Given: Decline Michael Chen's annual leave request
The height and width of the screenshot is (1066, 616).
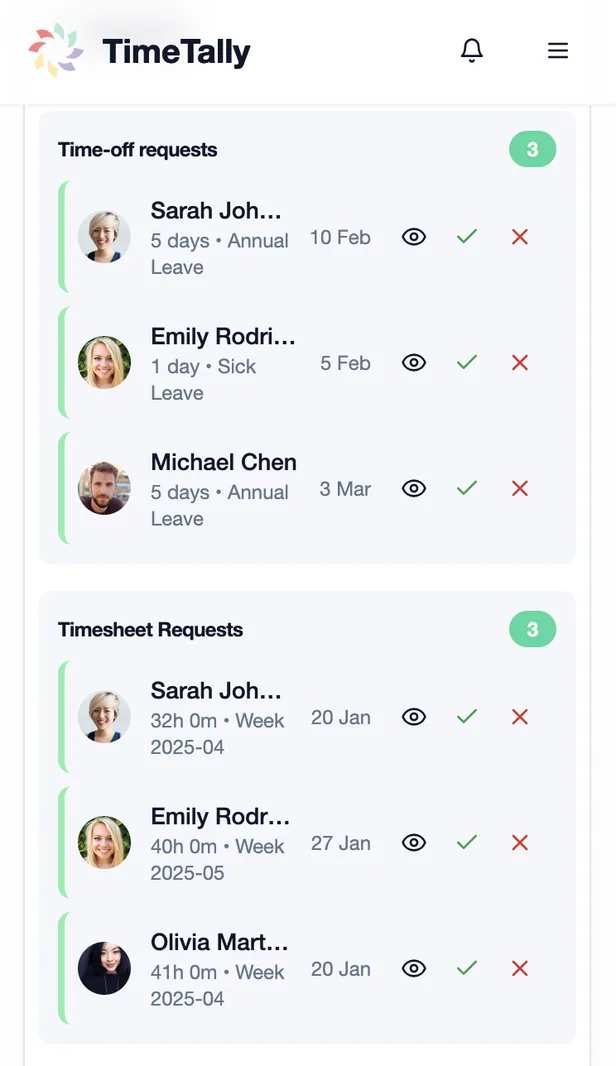Looking at the screenshot, I should (520, 489).
